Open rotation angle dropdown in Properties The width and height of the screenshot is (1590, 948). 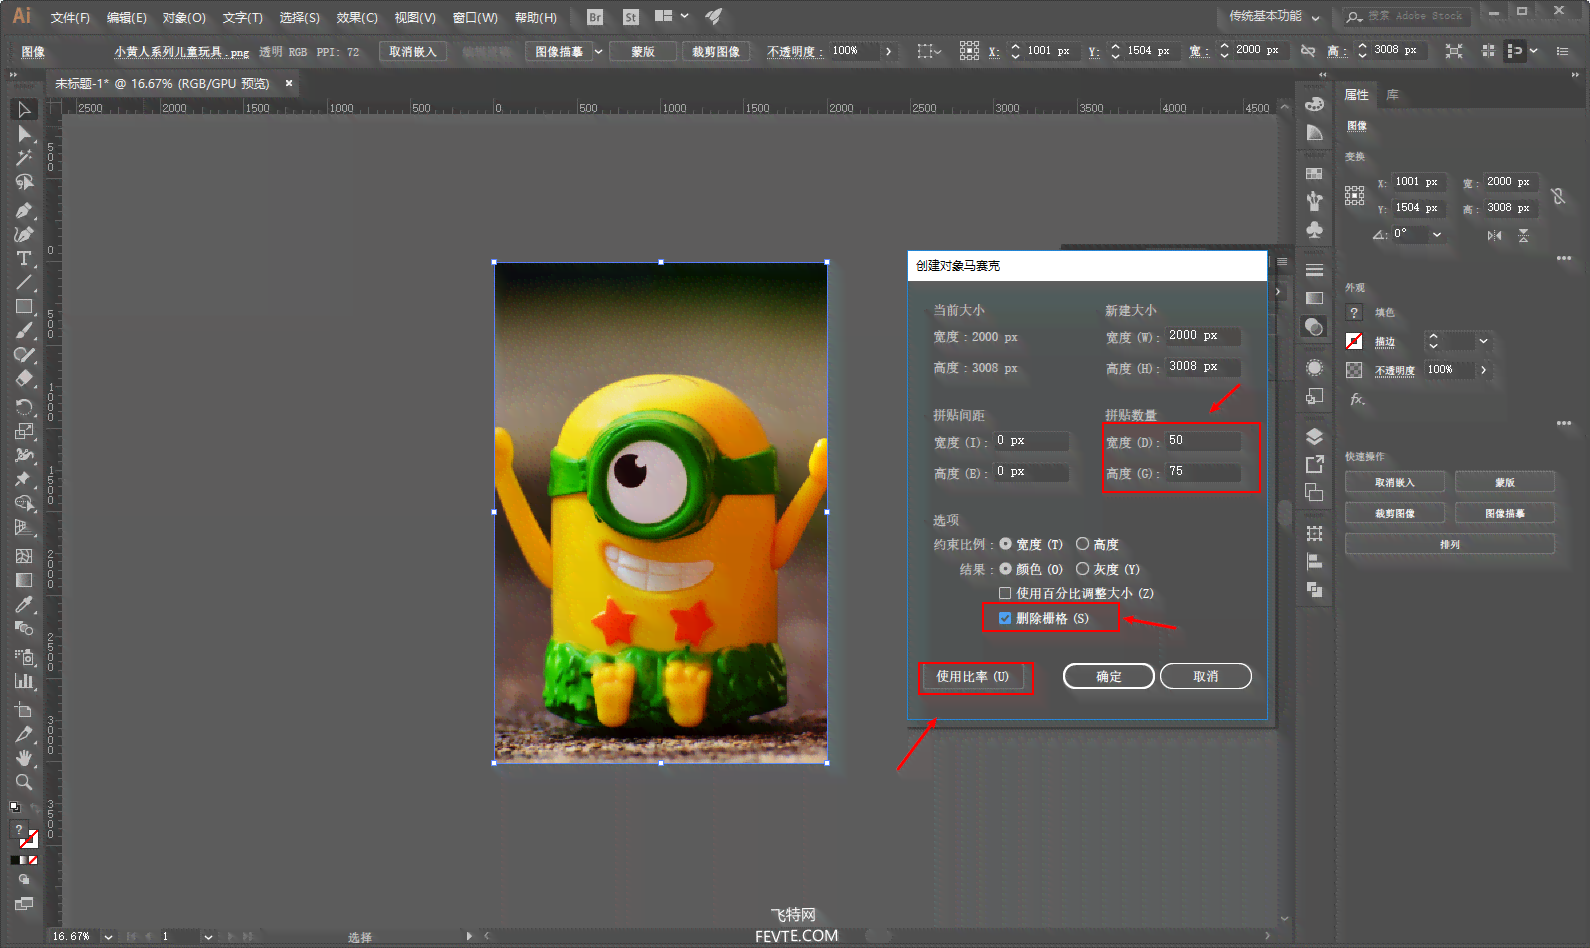click(x=1437, y=234)
